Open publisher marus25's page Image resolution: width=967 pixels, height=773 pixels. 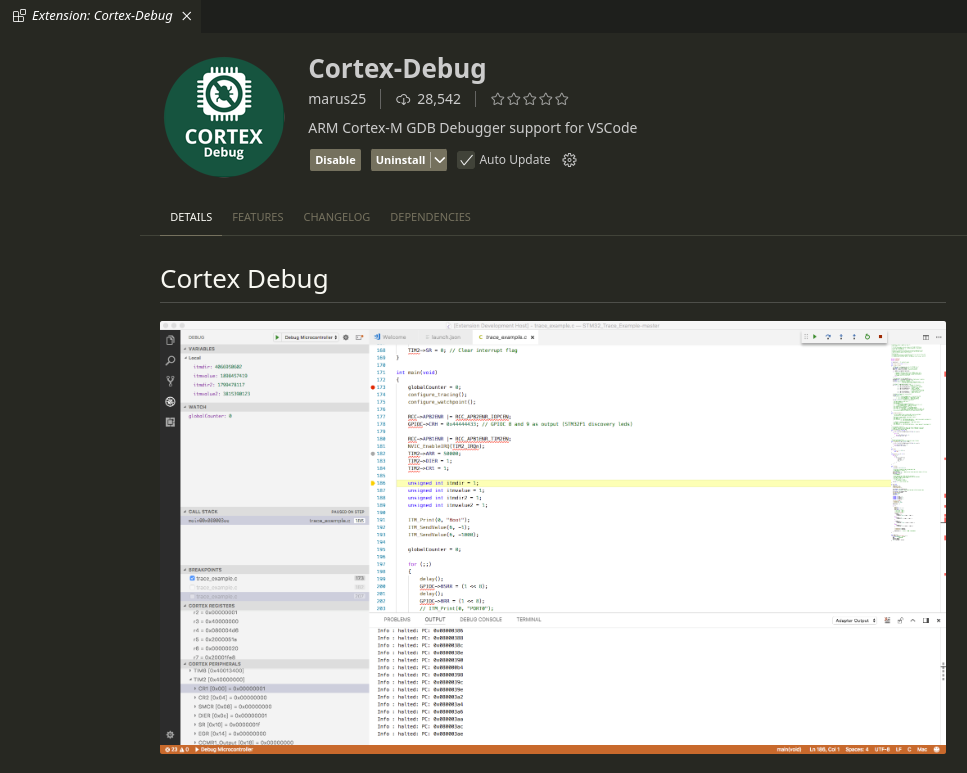point(337,99)
